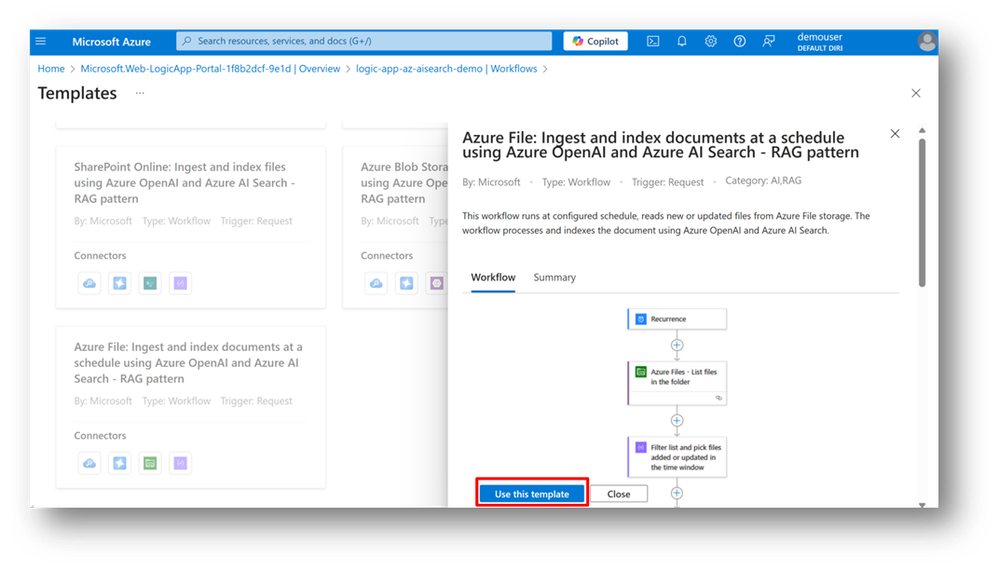Viewport: 999px width, 568px height.
Task: Open the logic-app-az-aisearch-demo Workflows breadcrumb
Action: (x=446, y=69)
